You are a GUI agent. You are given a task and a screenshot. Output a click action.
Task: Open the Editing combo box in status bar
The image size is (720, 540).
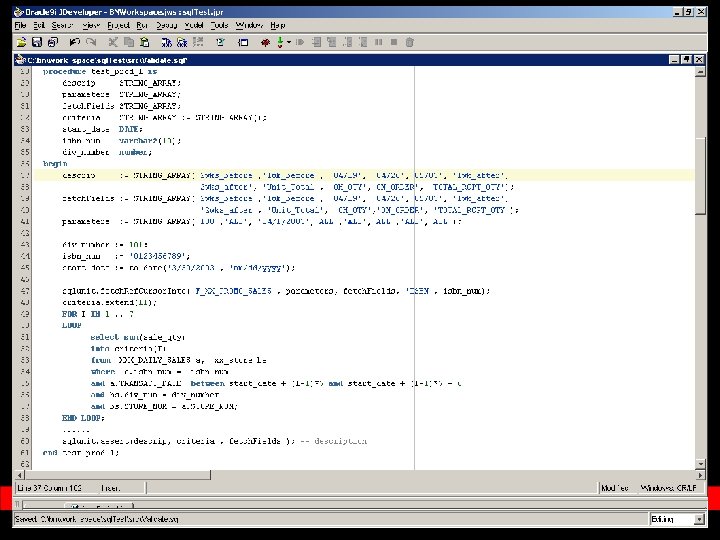pos(677,519)
